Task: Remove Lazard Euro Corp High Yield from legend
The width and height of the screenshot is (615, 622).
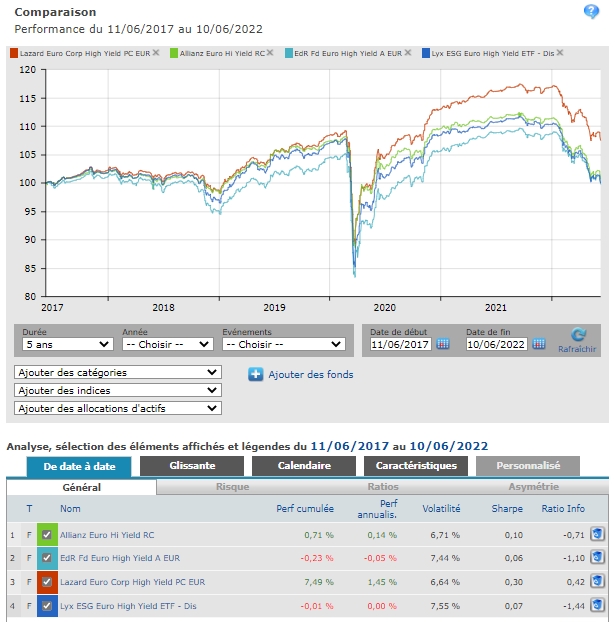Action: point(155,52)
